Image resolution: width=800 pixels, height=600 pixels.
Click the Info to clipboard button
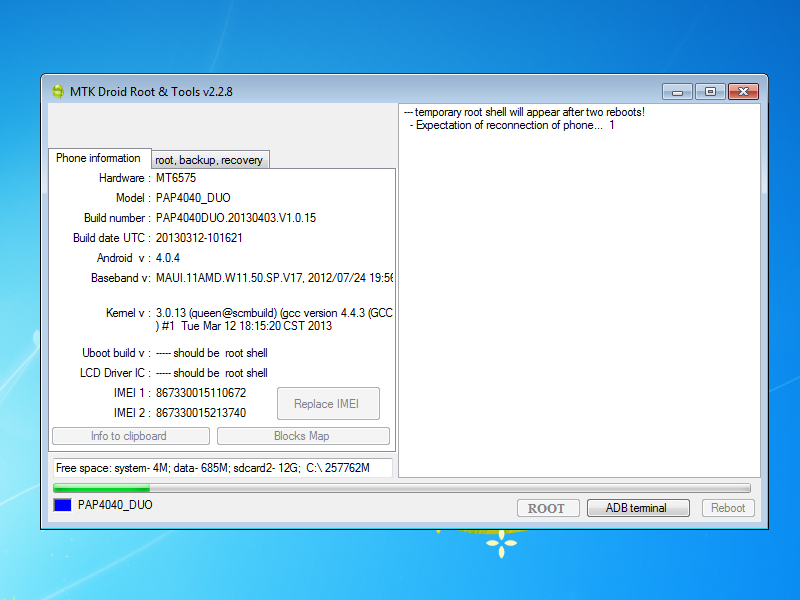pos(130,436)
